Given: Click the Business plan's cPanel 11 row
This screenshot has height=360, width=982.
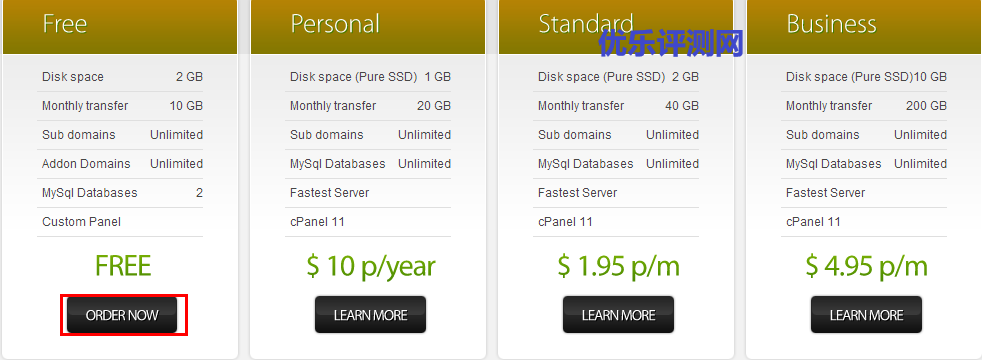Looking at the screenshot, I should [864, 222].
